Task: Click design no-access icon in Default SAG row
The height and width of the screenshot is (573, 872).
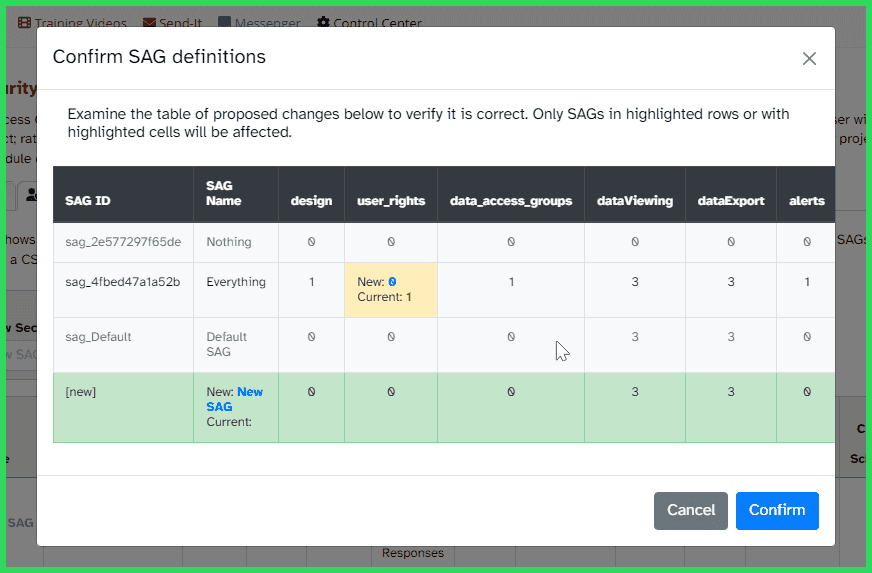Action: 311,337
